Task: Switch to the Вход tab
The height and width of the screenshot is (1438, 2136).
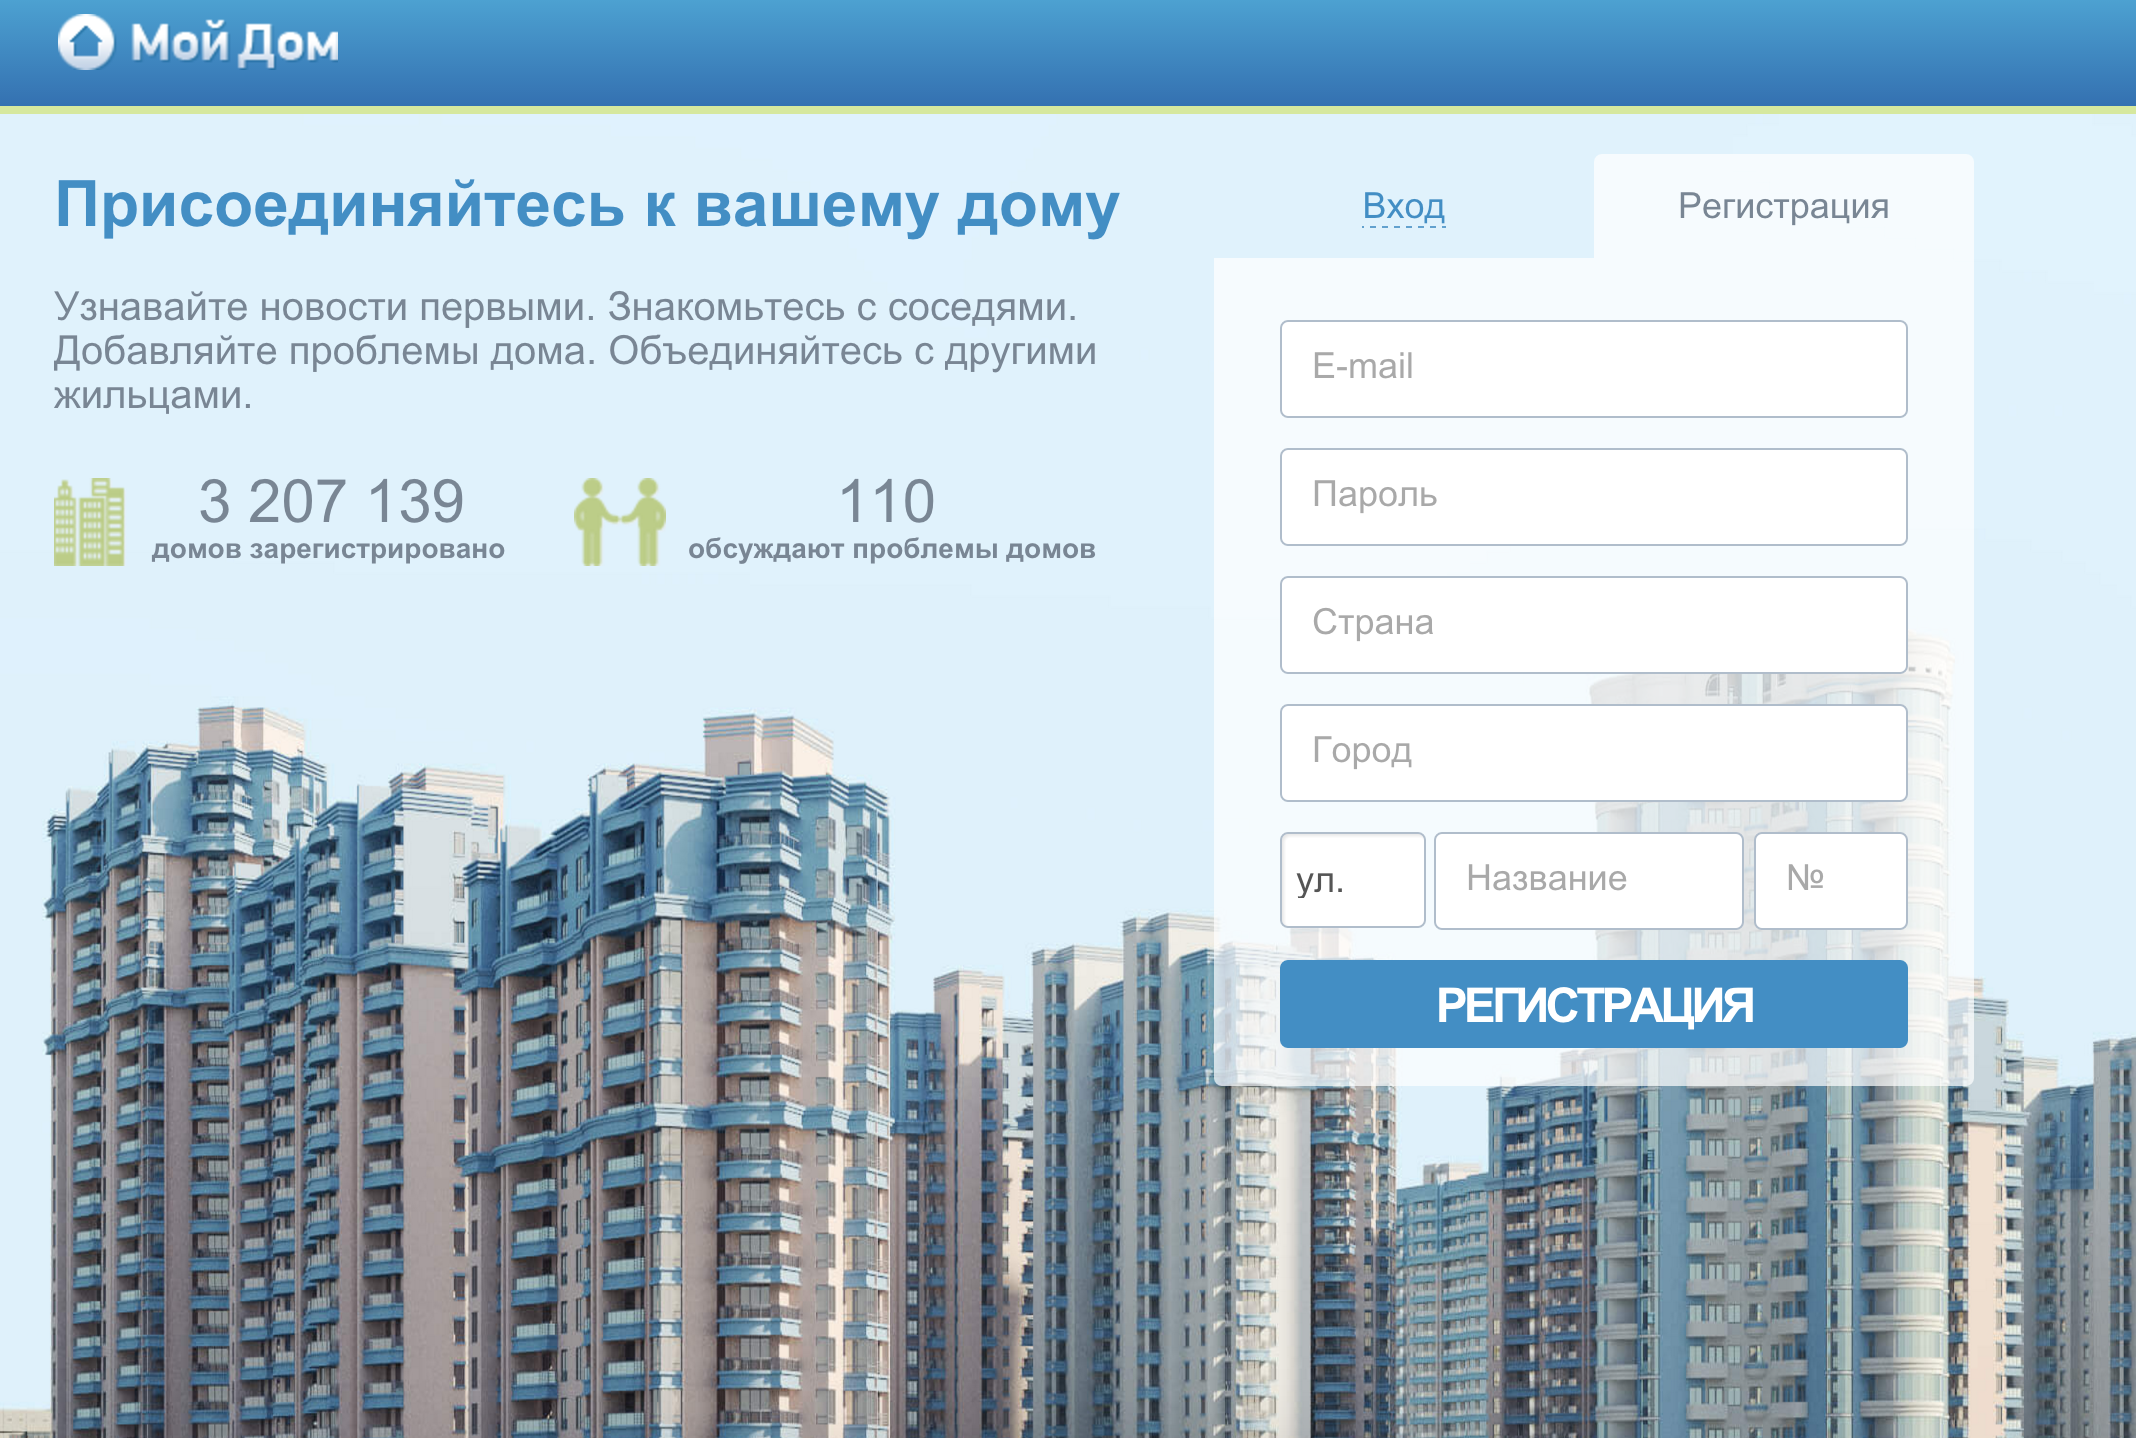Action: (1403, 206)
